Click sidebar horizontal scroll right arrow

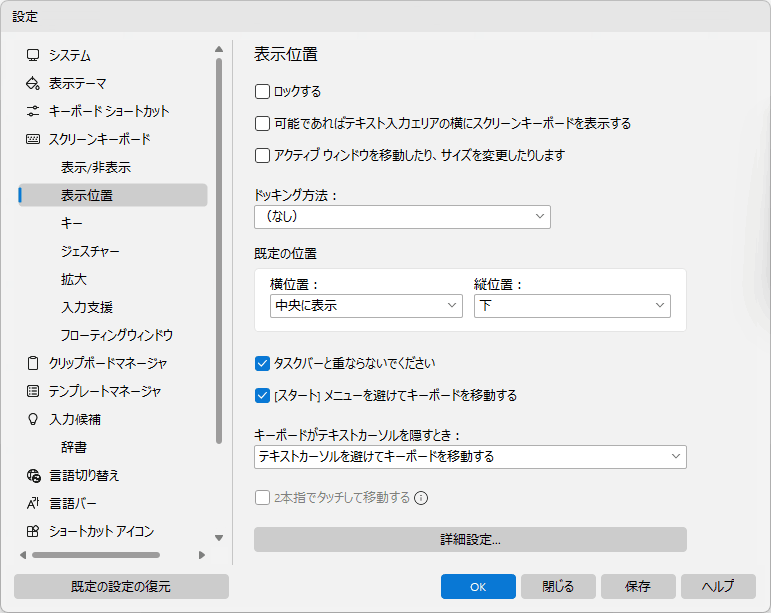[x=202, y=555]
